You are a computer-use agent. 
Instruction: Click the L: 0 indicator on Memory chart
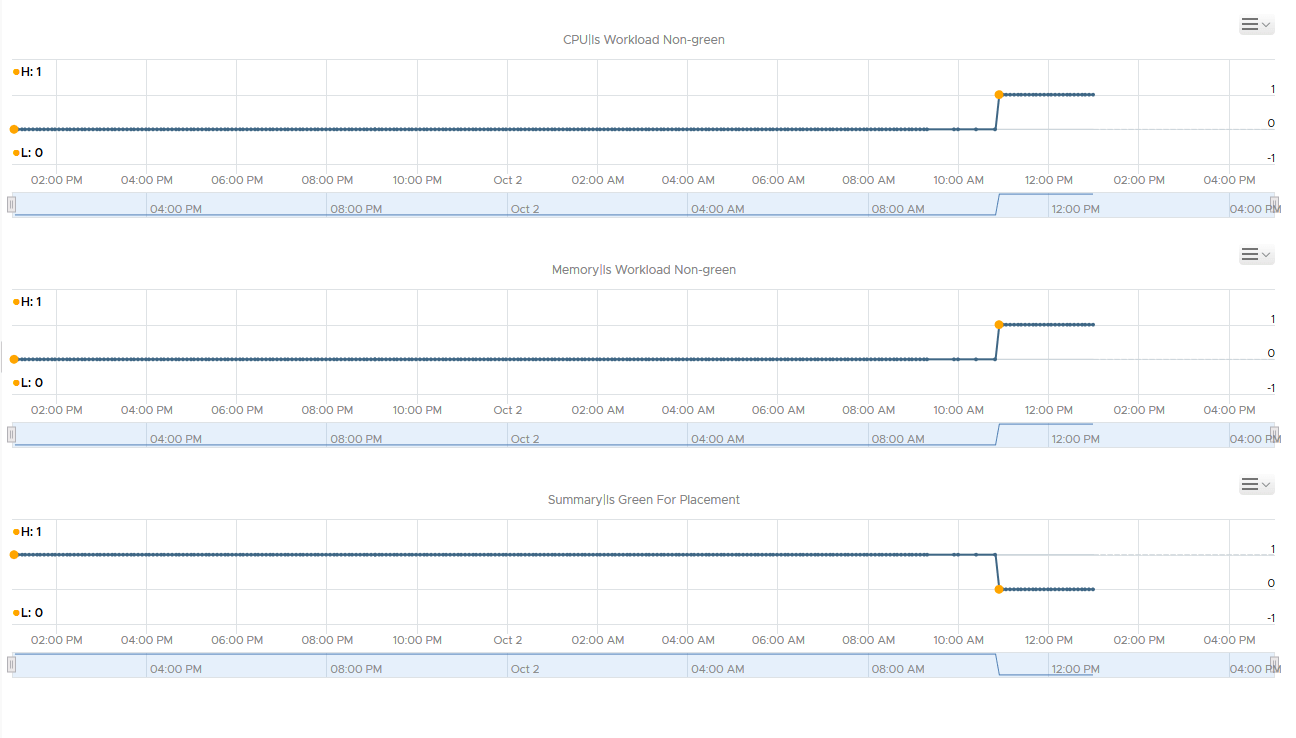click(x=28, y=383)
